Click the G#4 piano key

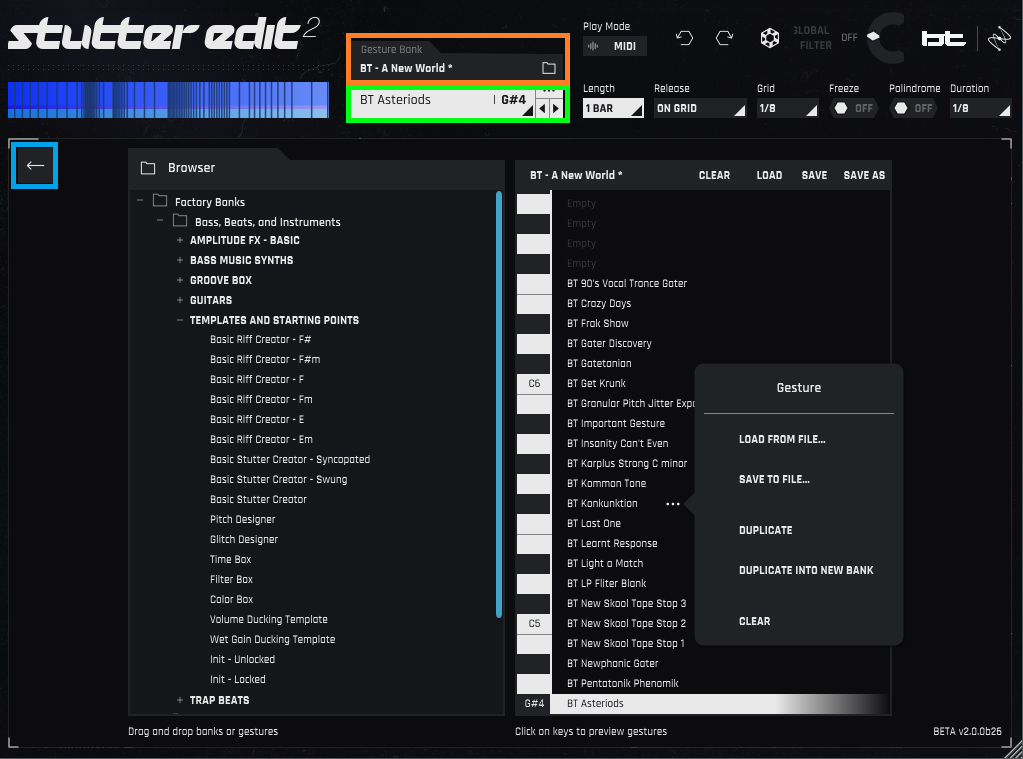(534, 704)
